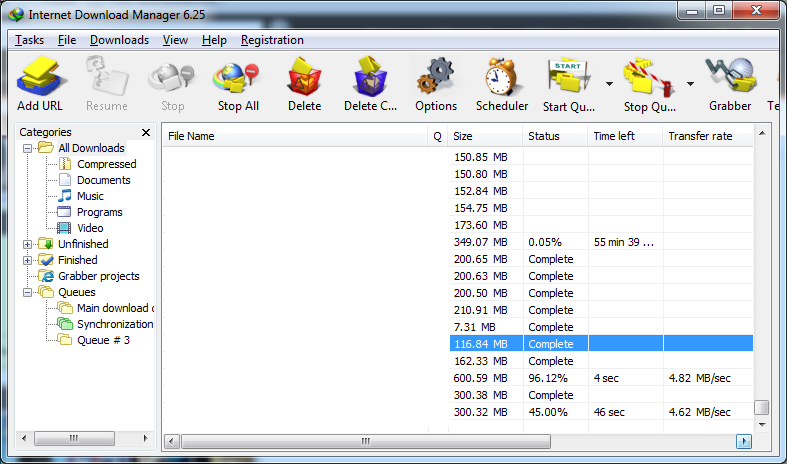Select the Programs category
The image size is (787, 464).
[99, 212]
